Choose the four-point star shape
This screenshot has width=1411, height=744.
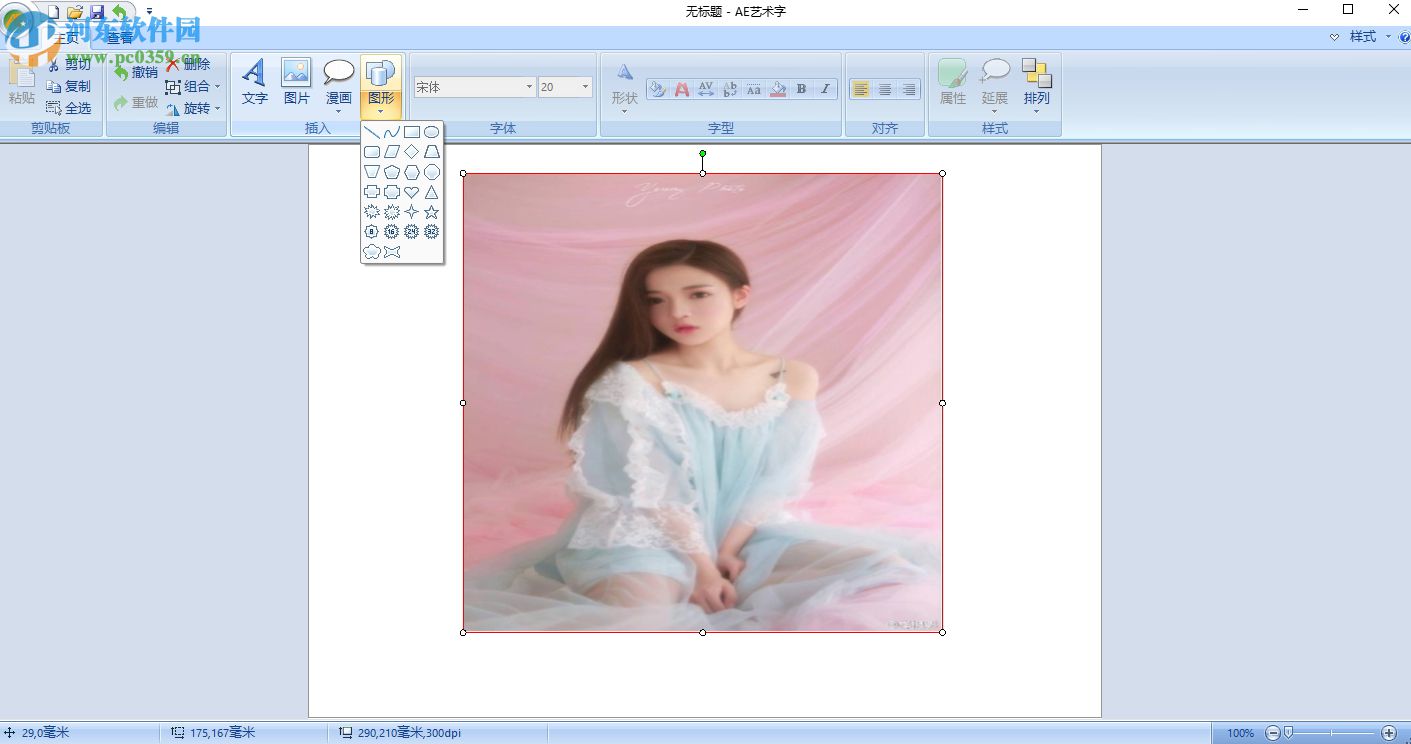412,212
